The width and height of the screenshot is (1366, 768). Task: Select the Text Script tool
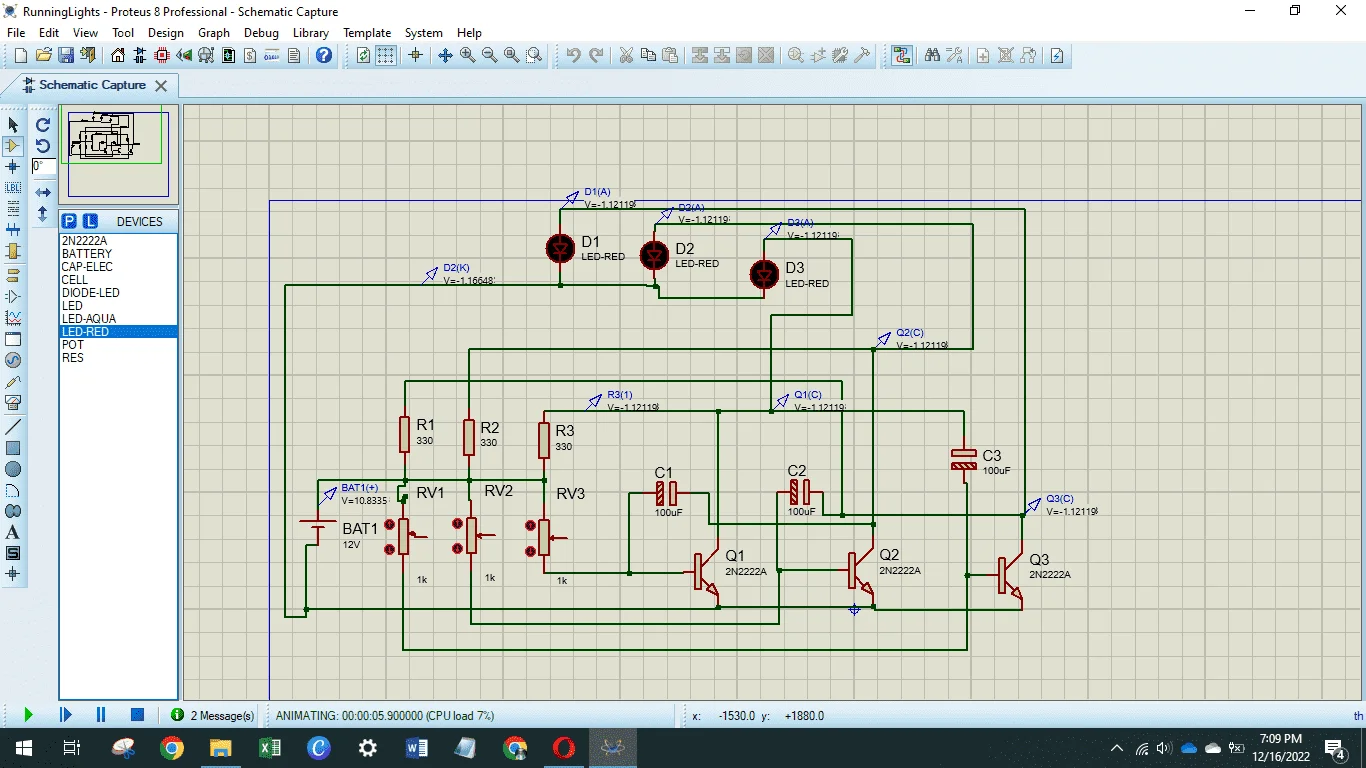(x=13, y=209)
